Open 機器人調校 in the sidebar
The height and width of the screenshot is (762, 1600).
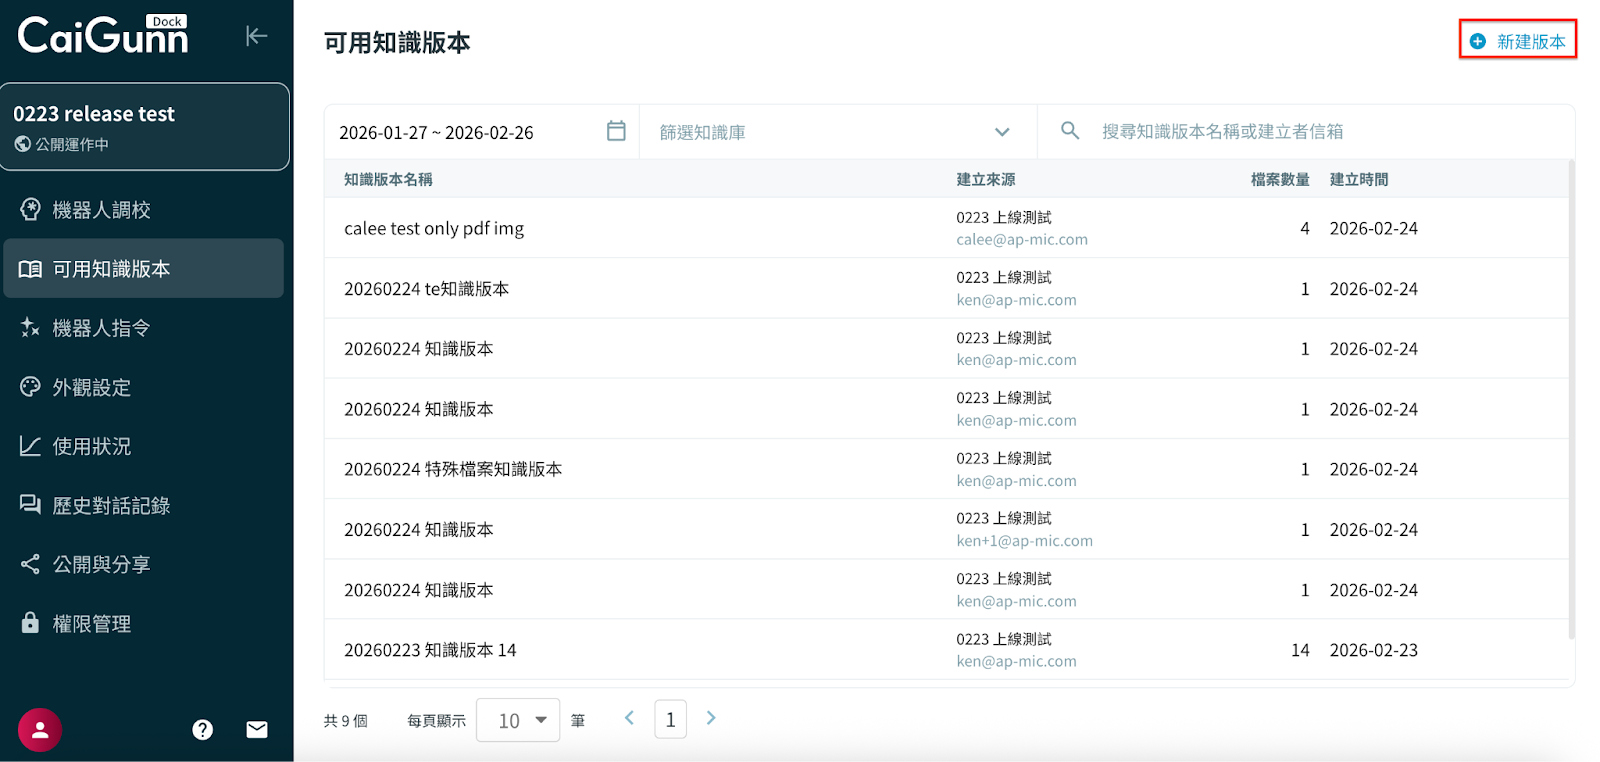[101, 210]
